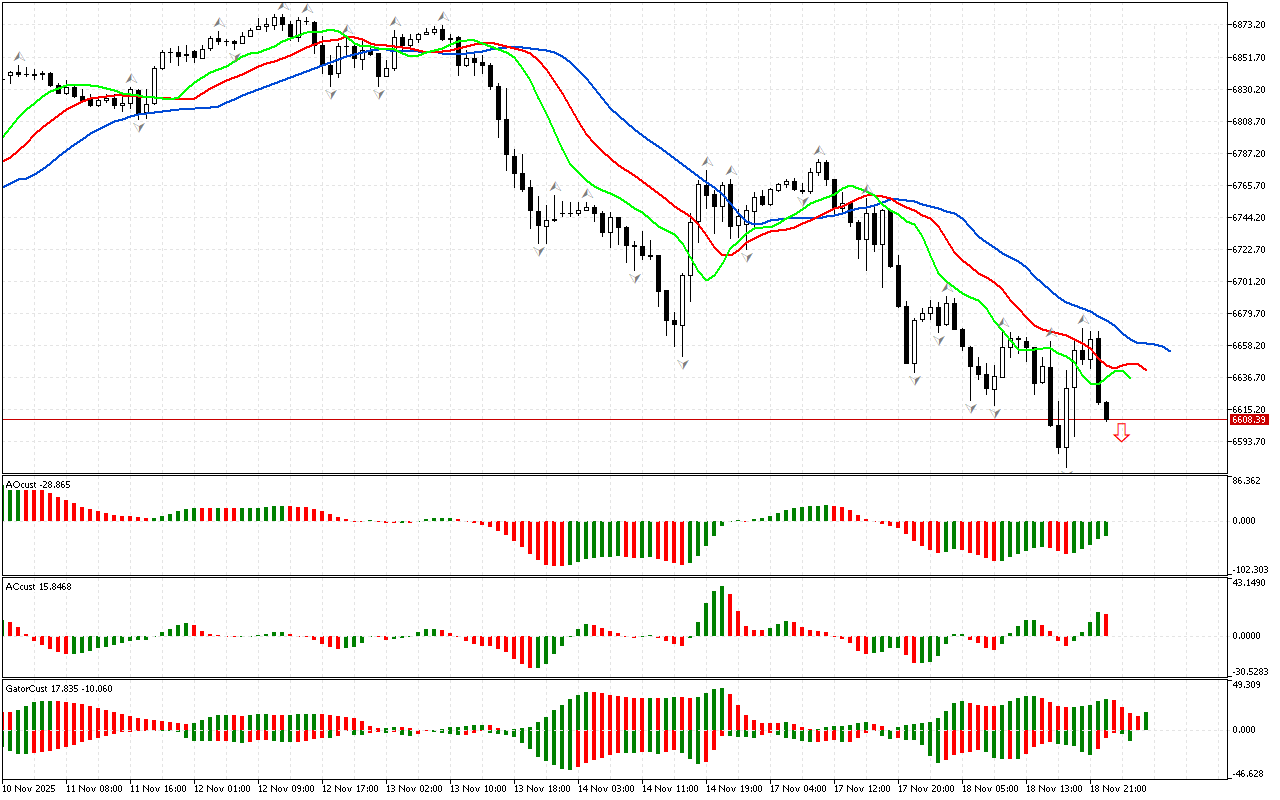Click the rightmost green bar in GatorCust histogram

click(1145, 720)
